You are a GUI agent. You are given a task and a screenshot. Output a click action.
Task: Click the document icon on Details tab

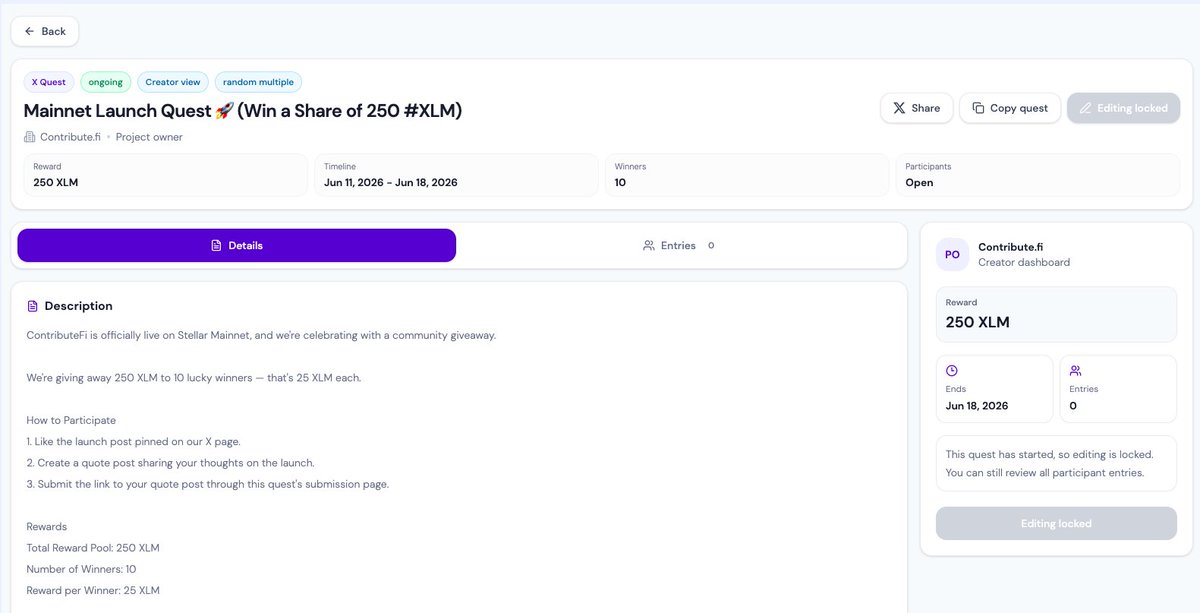coord(216,245)
